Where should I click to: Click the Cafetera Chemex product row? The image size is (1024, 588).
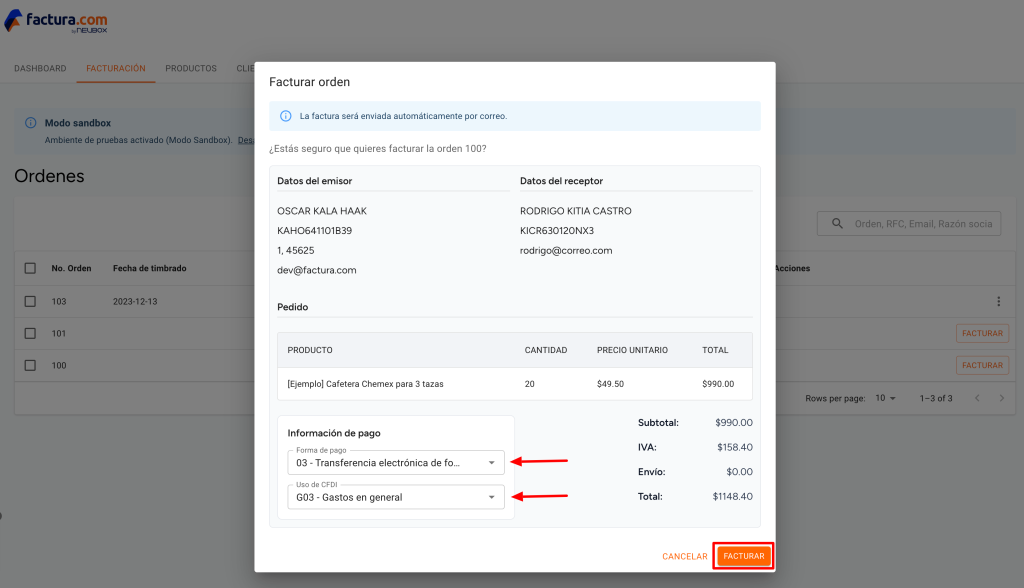tap(515, 384)
